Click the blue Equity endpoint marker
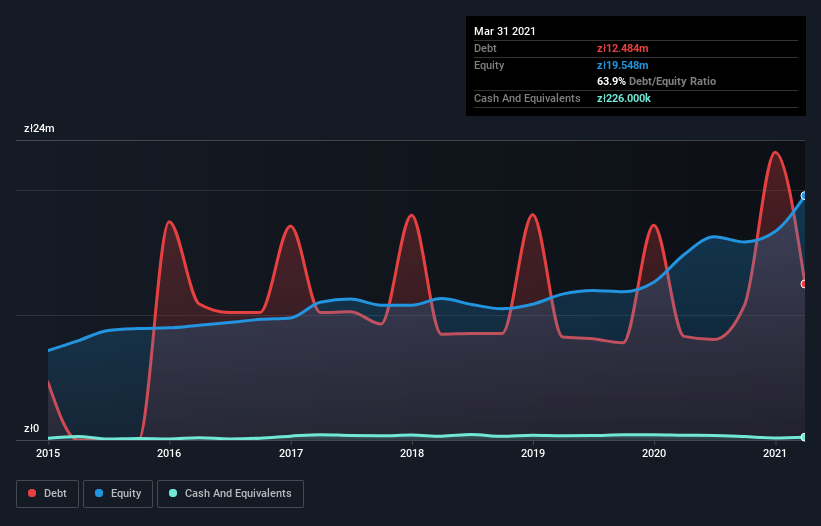 804,196
